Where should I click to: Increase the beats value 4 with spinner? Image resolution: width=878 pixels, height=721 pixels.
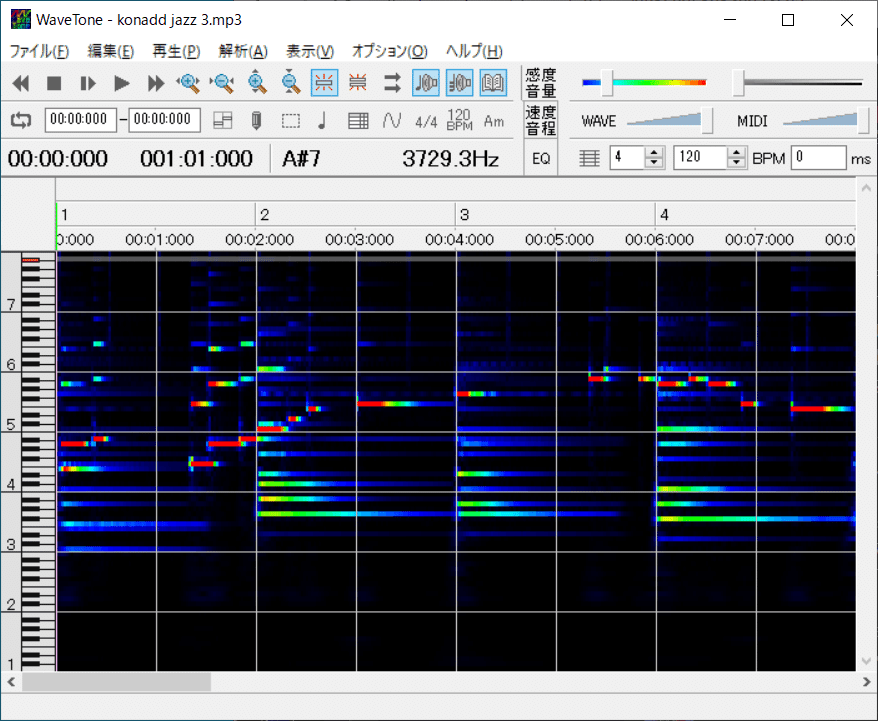(655, 153)
